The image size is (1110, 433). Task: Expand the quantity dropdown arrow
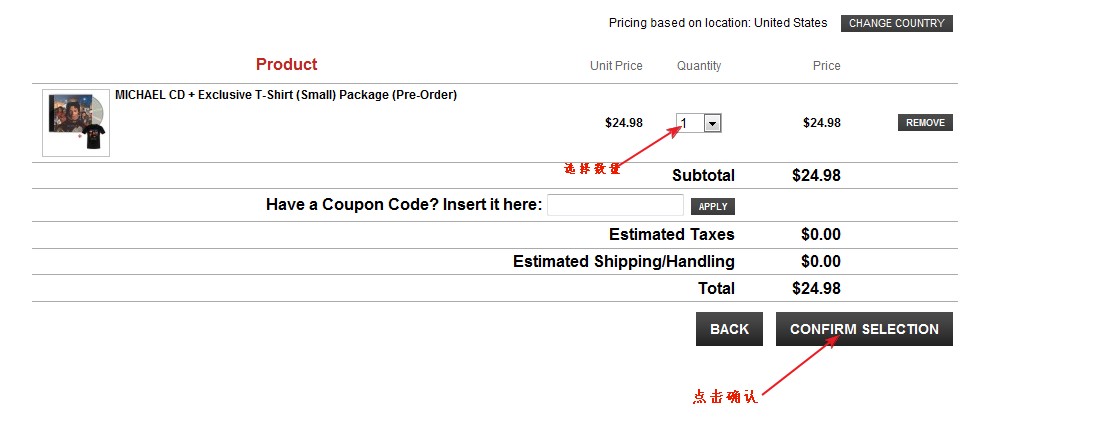coord(712,123)
